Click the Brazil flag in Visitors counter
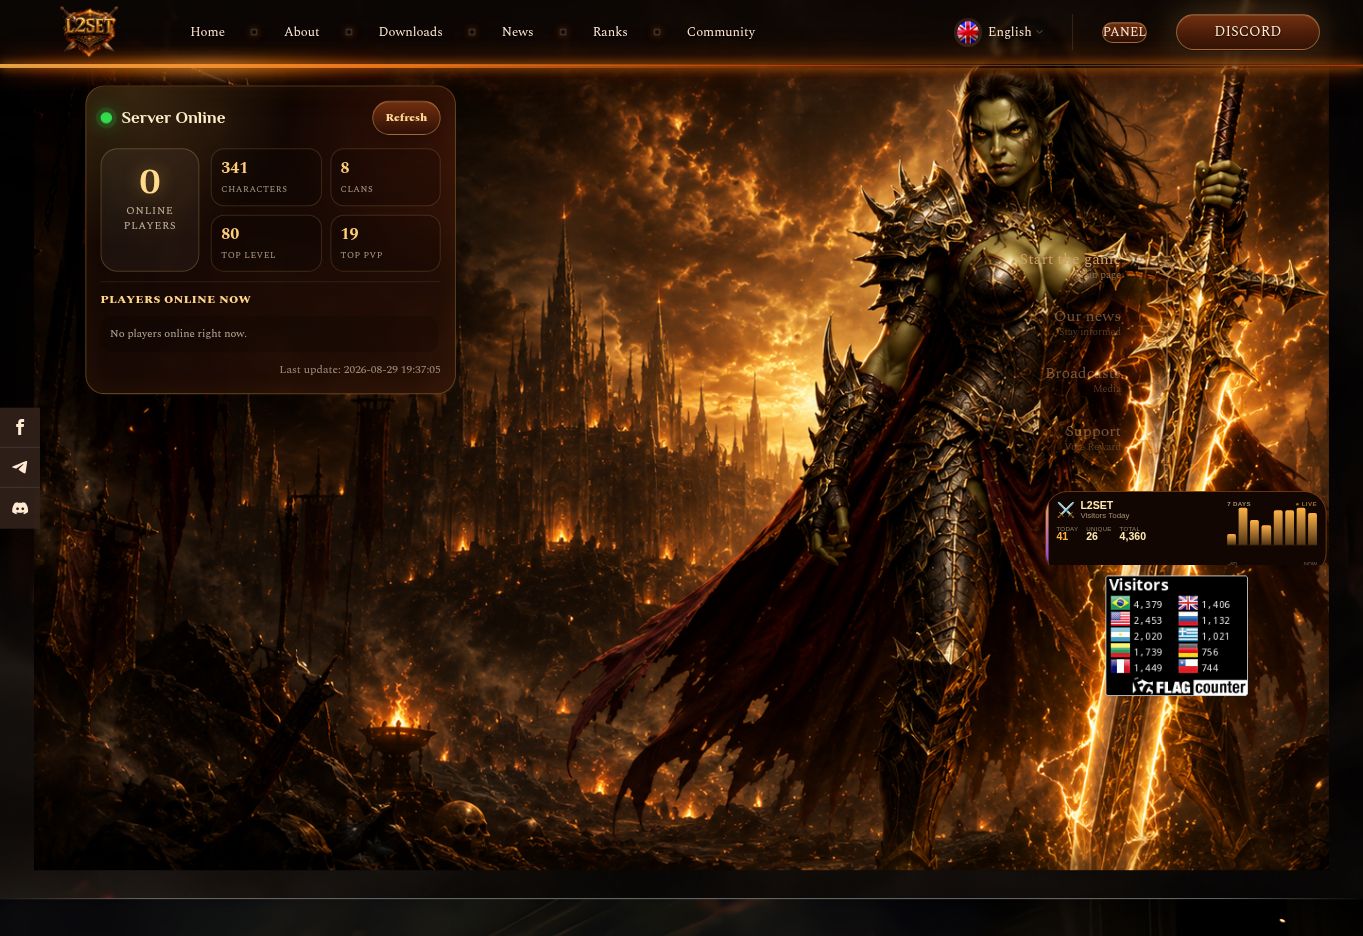This screenshot has width=1363, height=936. pyautogui.click(x=1120, y=604)
